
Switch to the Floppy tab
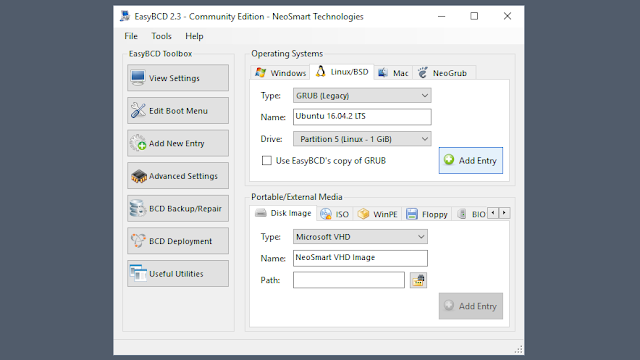427,214
